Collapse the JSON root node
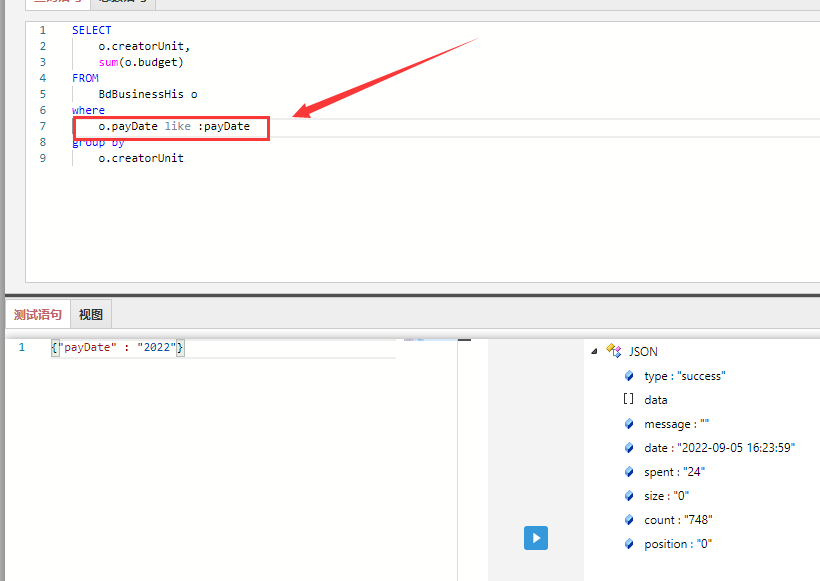 click(x=594, y=351)
